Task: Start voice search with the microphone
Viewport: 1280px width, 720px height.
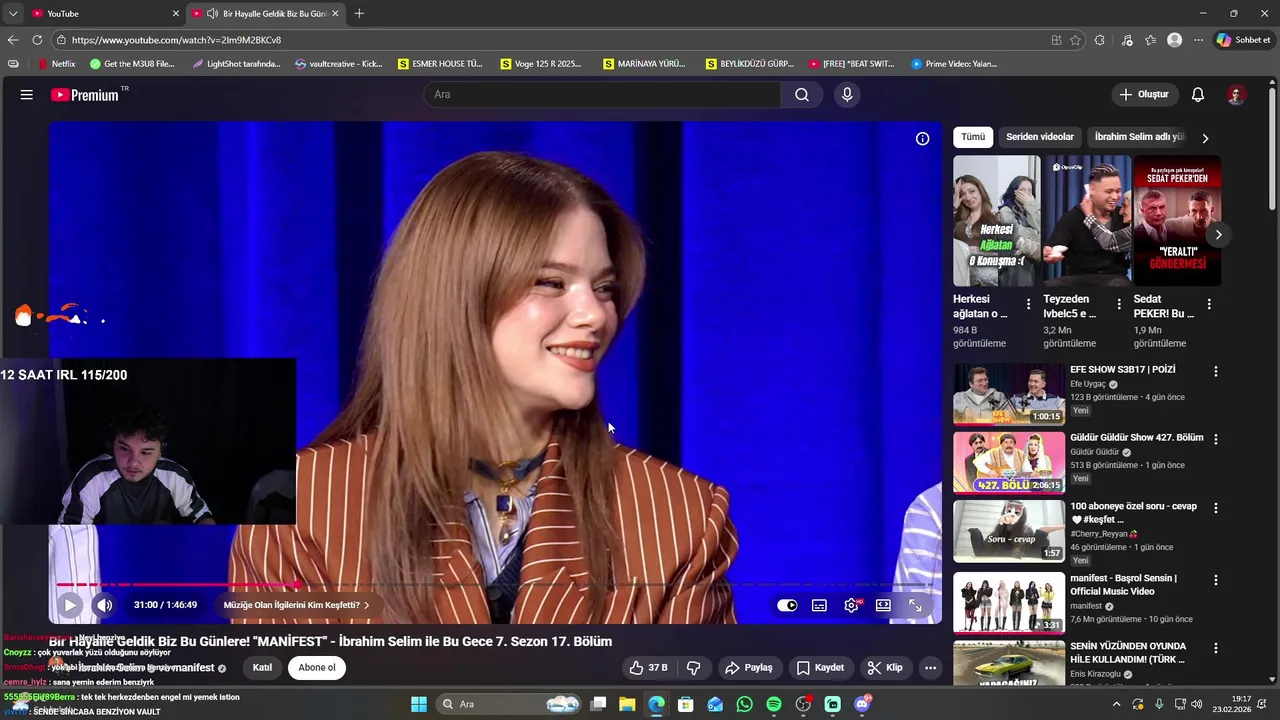Action: pos(847,95)
